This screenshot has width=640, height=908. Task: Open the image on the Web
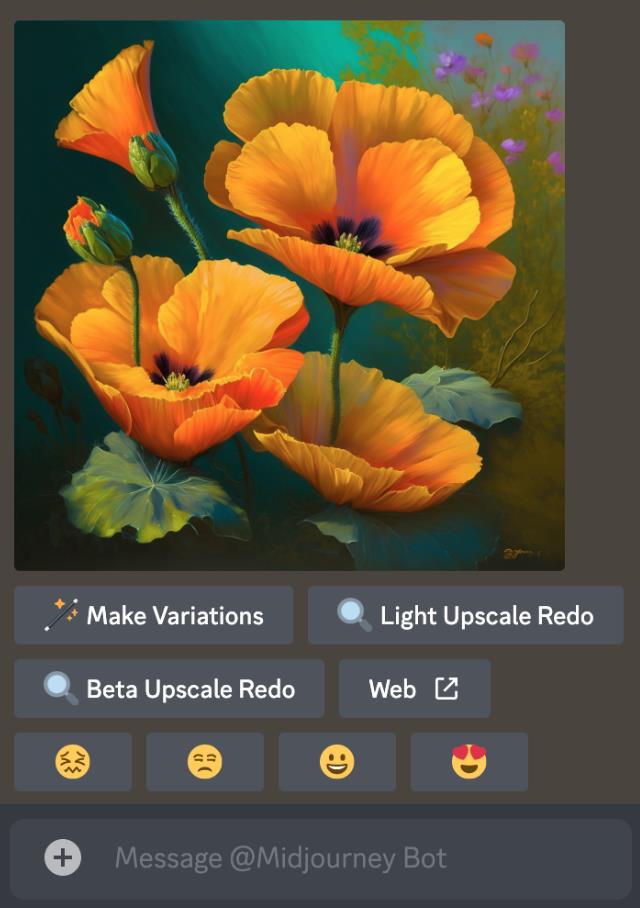415,689
